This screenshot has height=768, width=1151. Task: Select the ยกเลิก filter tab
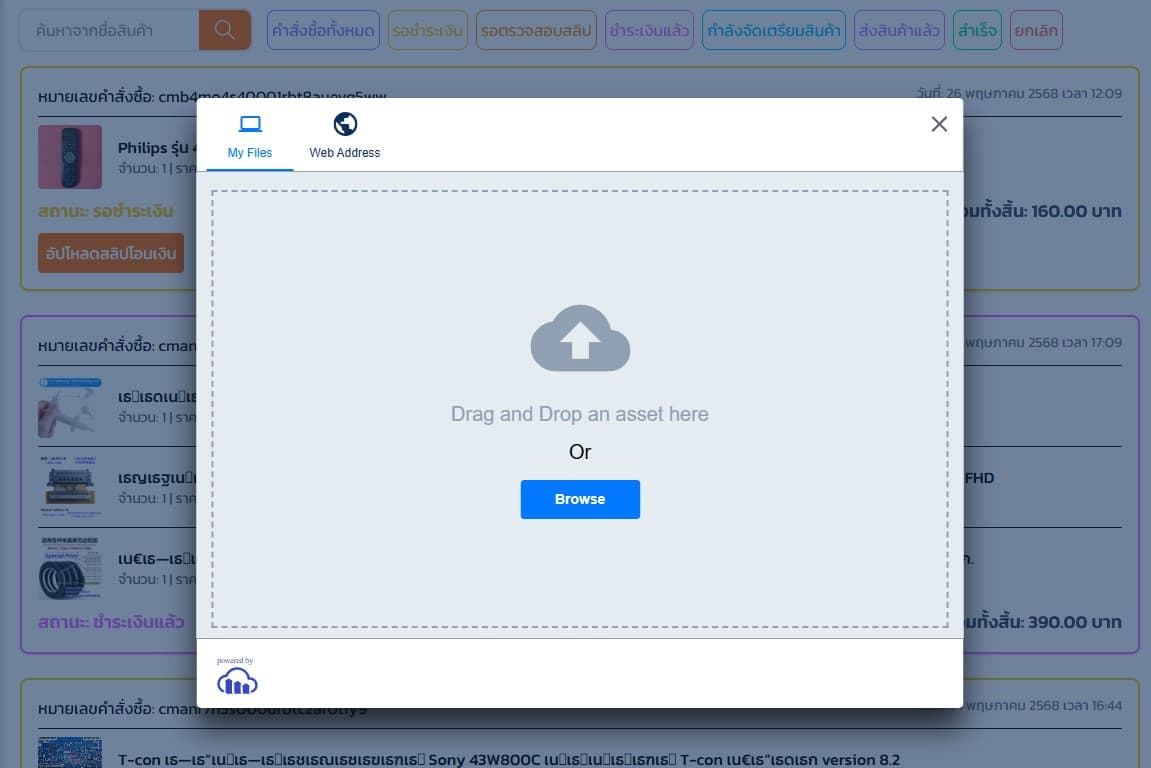(x=1036, y=30)
